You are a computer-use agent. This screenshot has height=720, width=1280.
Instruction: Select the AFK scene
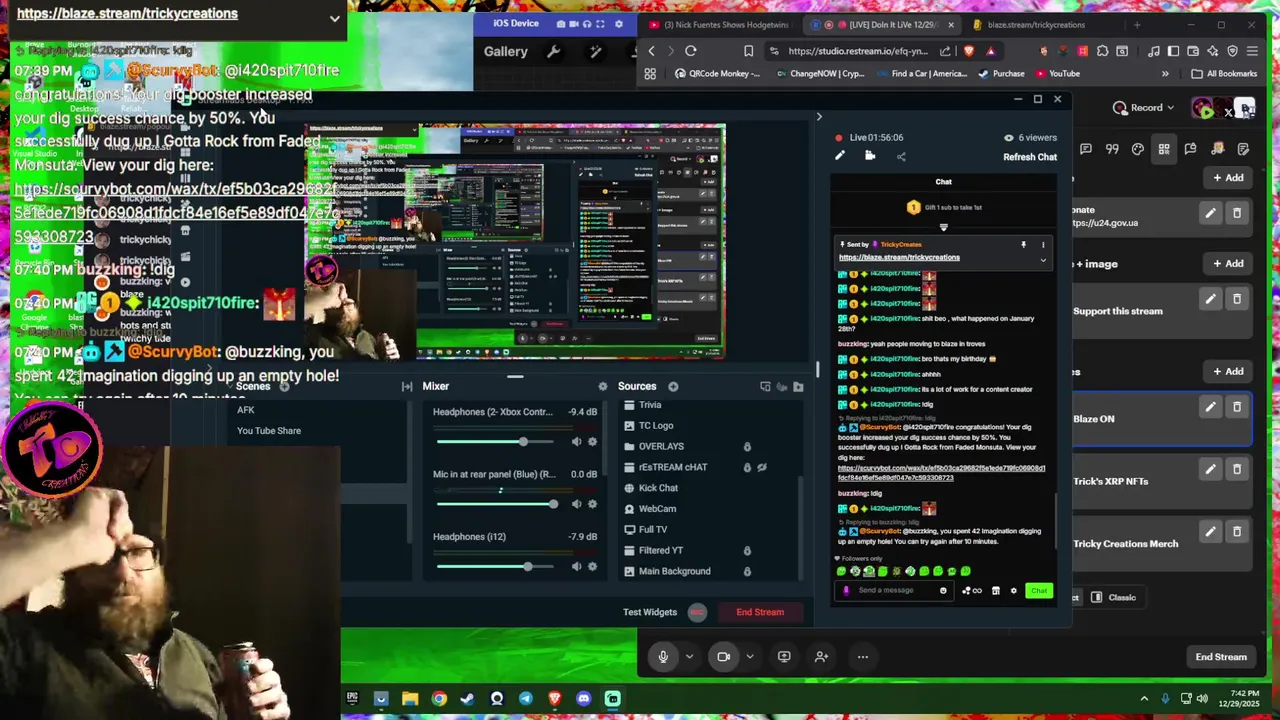(x=246, y=410)
